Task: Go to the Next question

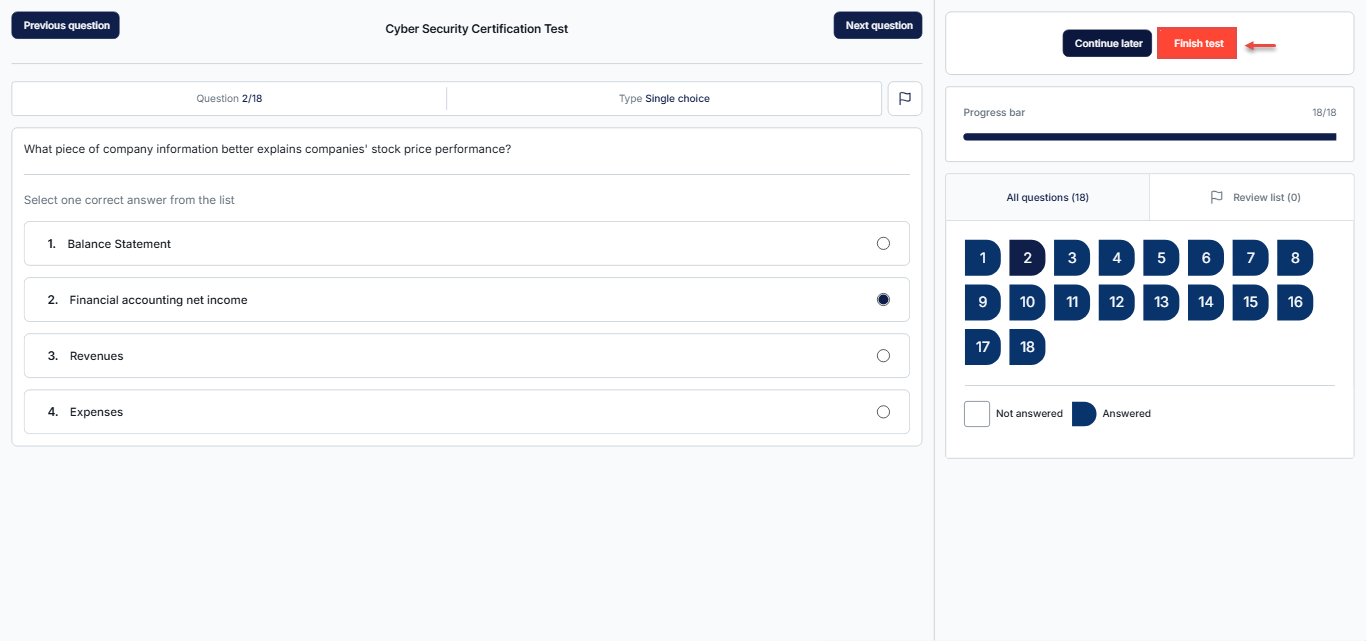Action: point(878,26)
